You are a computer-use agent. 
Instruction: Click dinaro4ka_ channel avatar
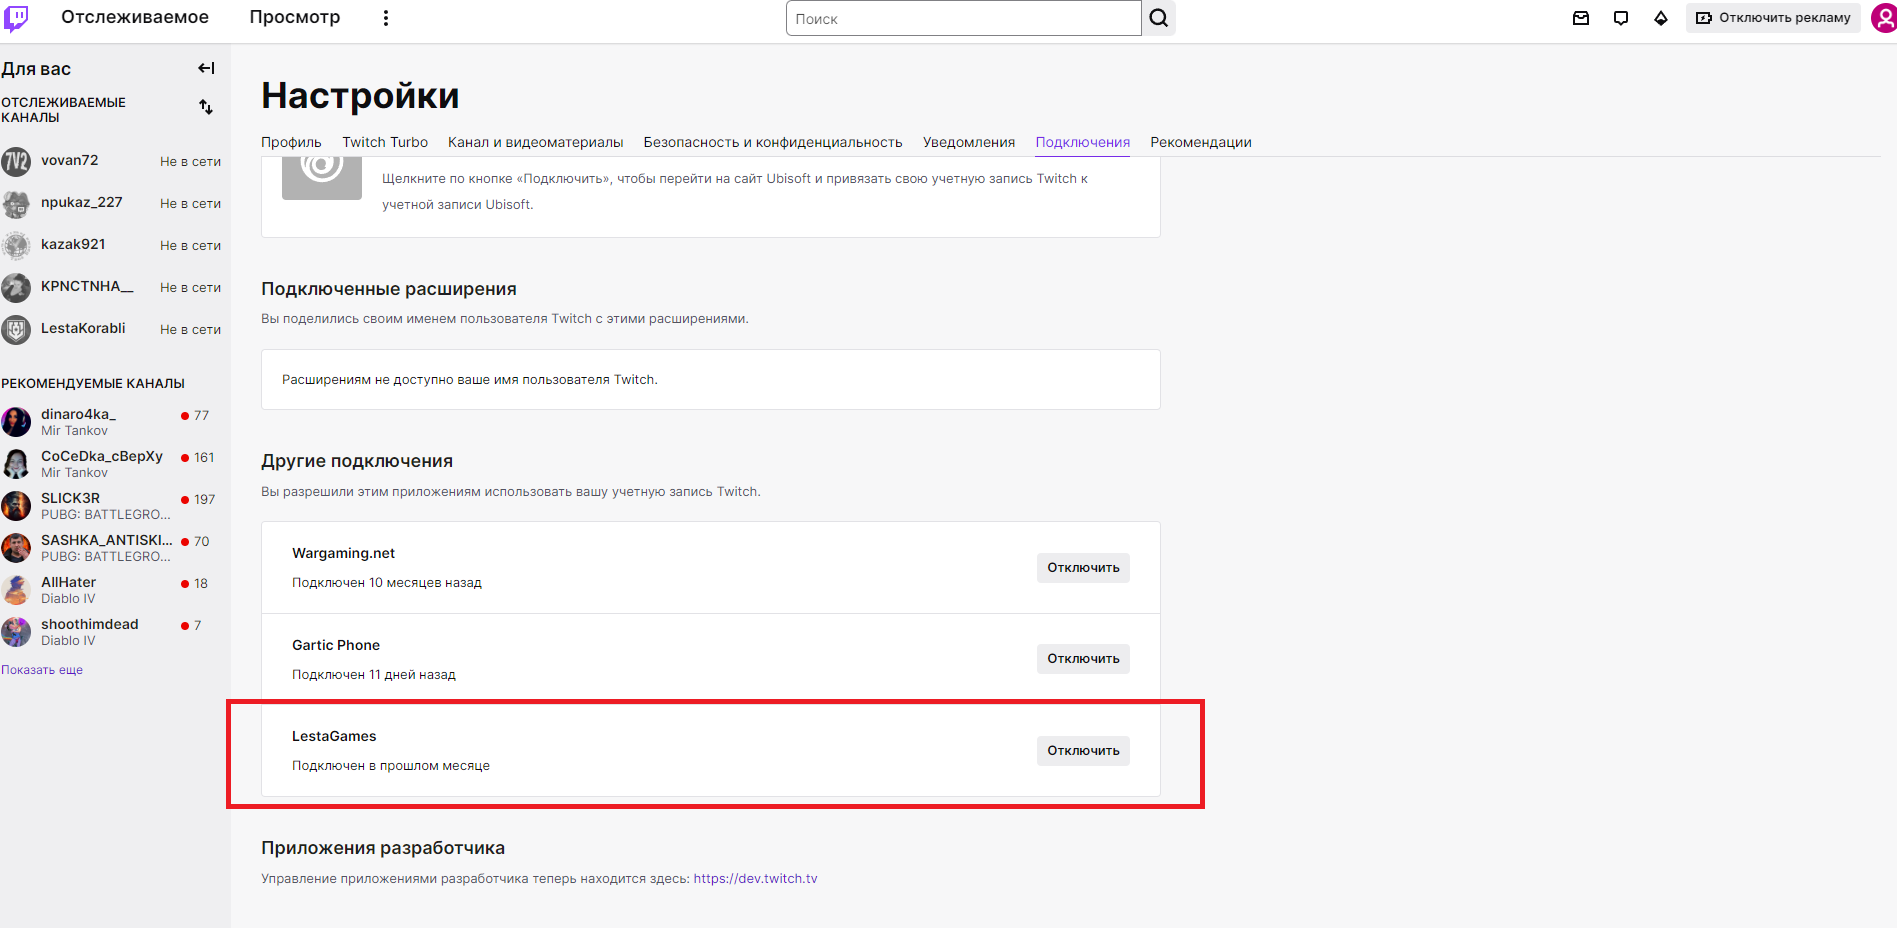click(16, 422)
